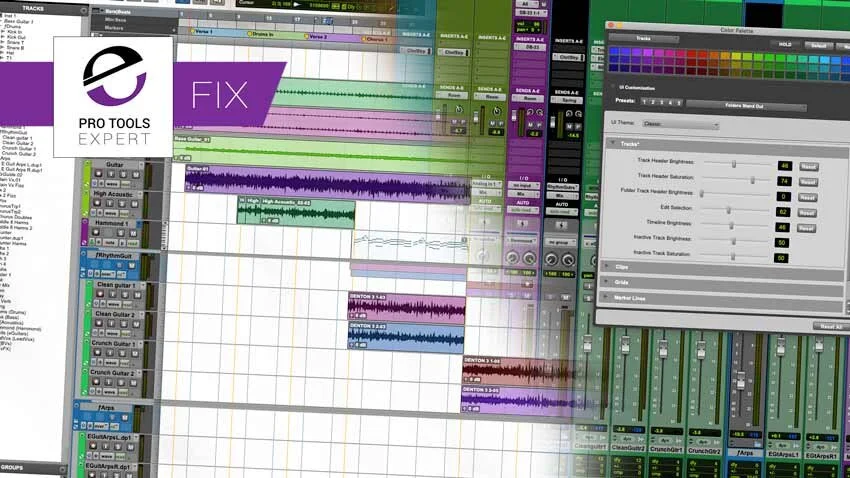
Task: Reset Track Header Saturation value
Action: [808, 182]
